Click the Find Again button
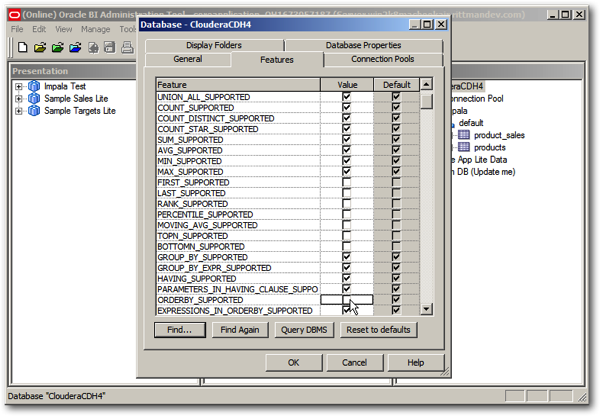Image resolution: width=600 pixels, height=416 pixels. coord(240,330)
